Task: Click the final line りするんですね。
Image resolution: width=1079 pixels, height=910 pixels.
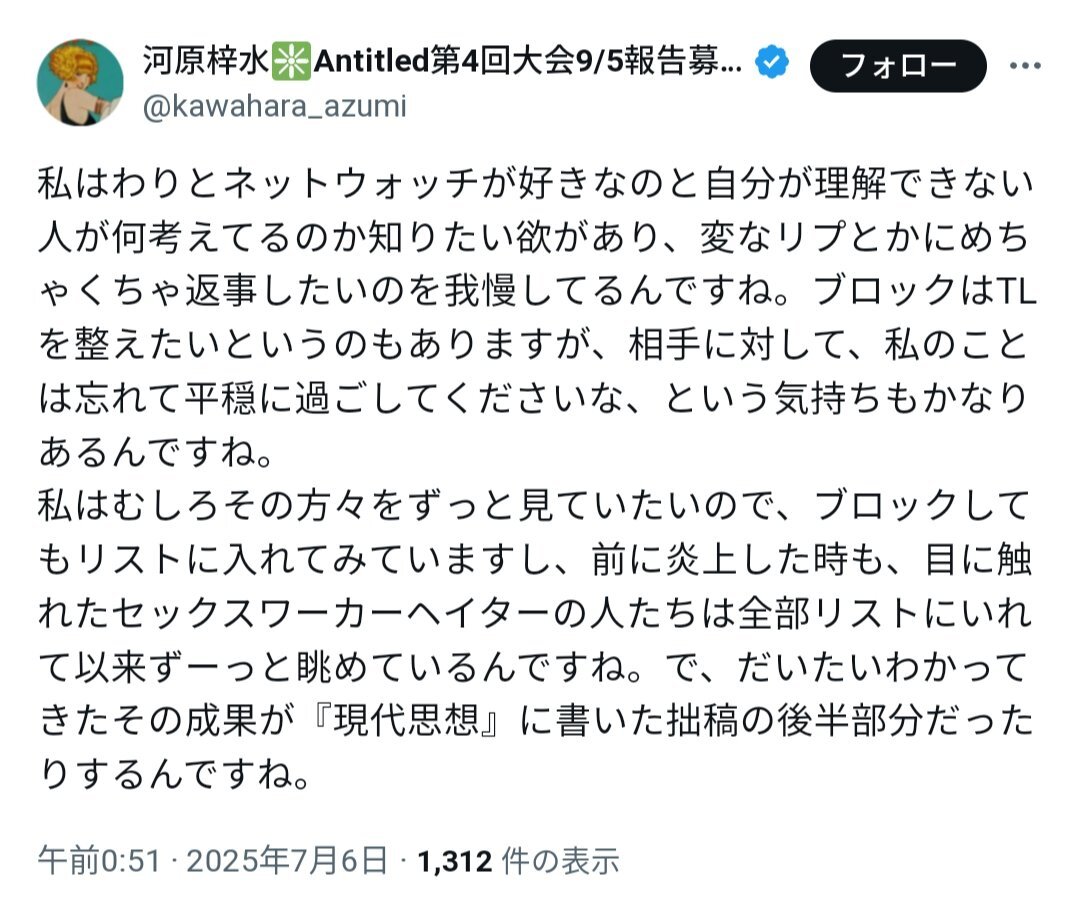Action: tap(175, 775)
